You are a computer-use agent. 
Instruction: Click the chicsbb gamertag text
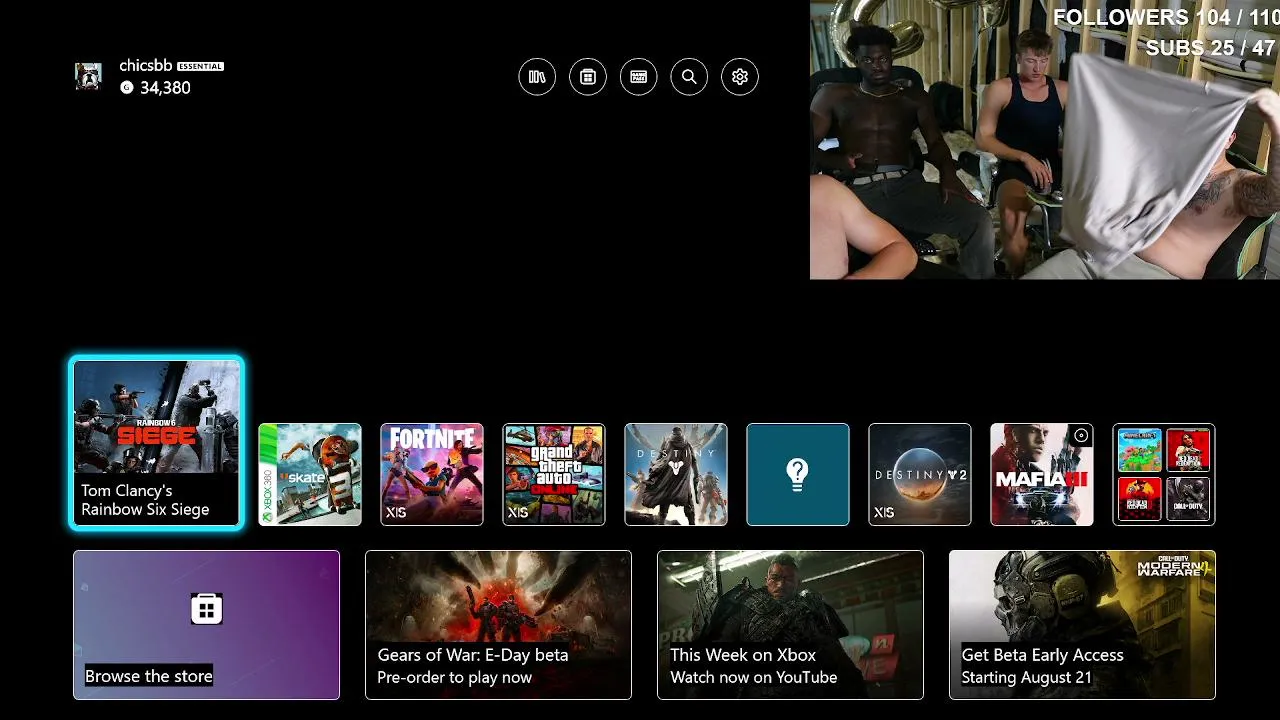tap(145, 66)
